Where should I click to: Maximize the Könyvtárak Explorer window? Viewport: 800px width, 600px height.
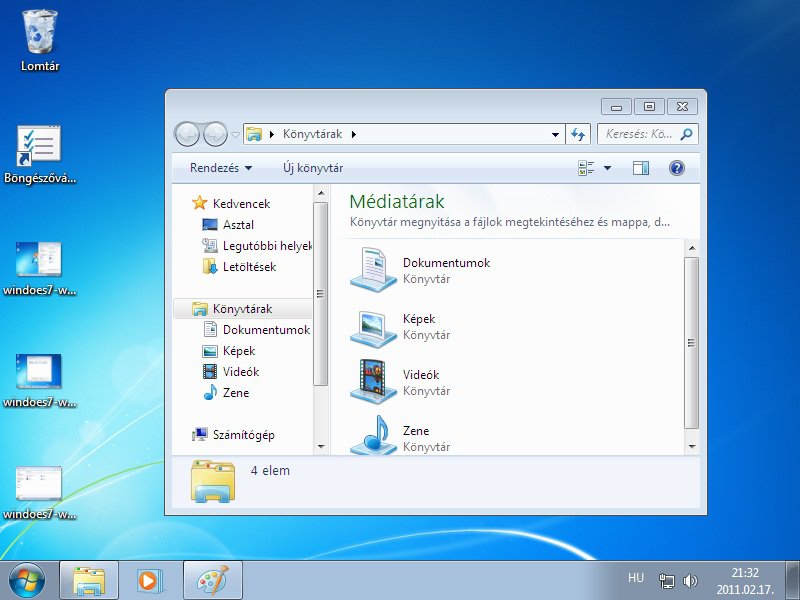[x=649, y=107]
